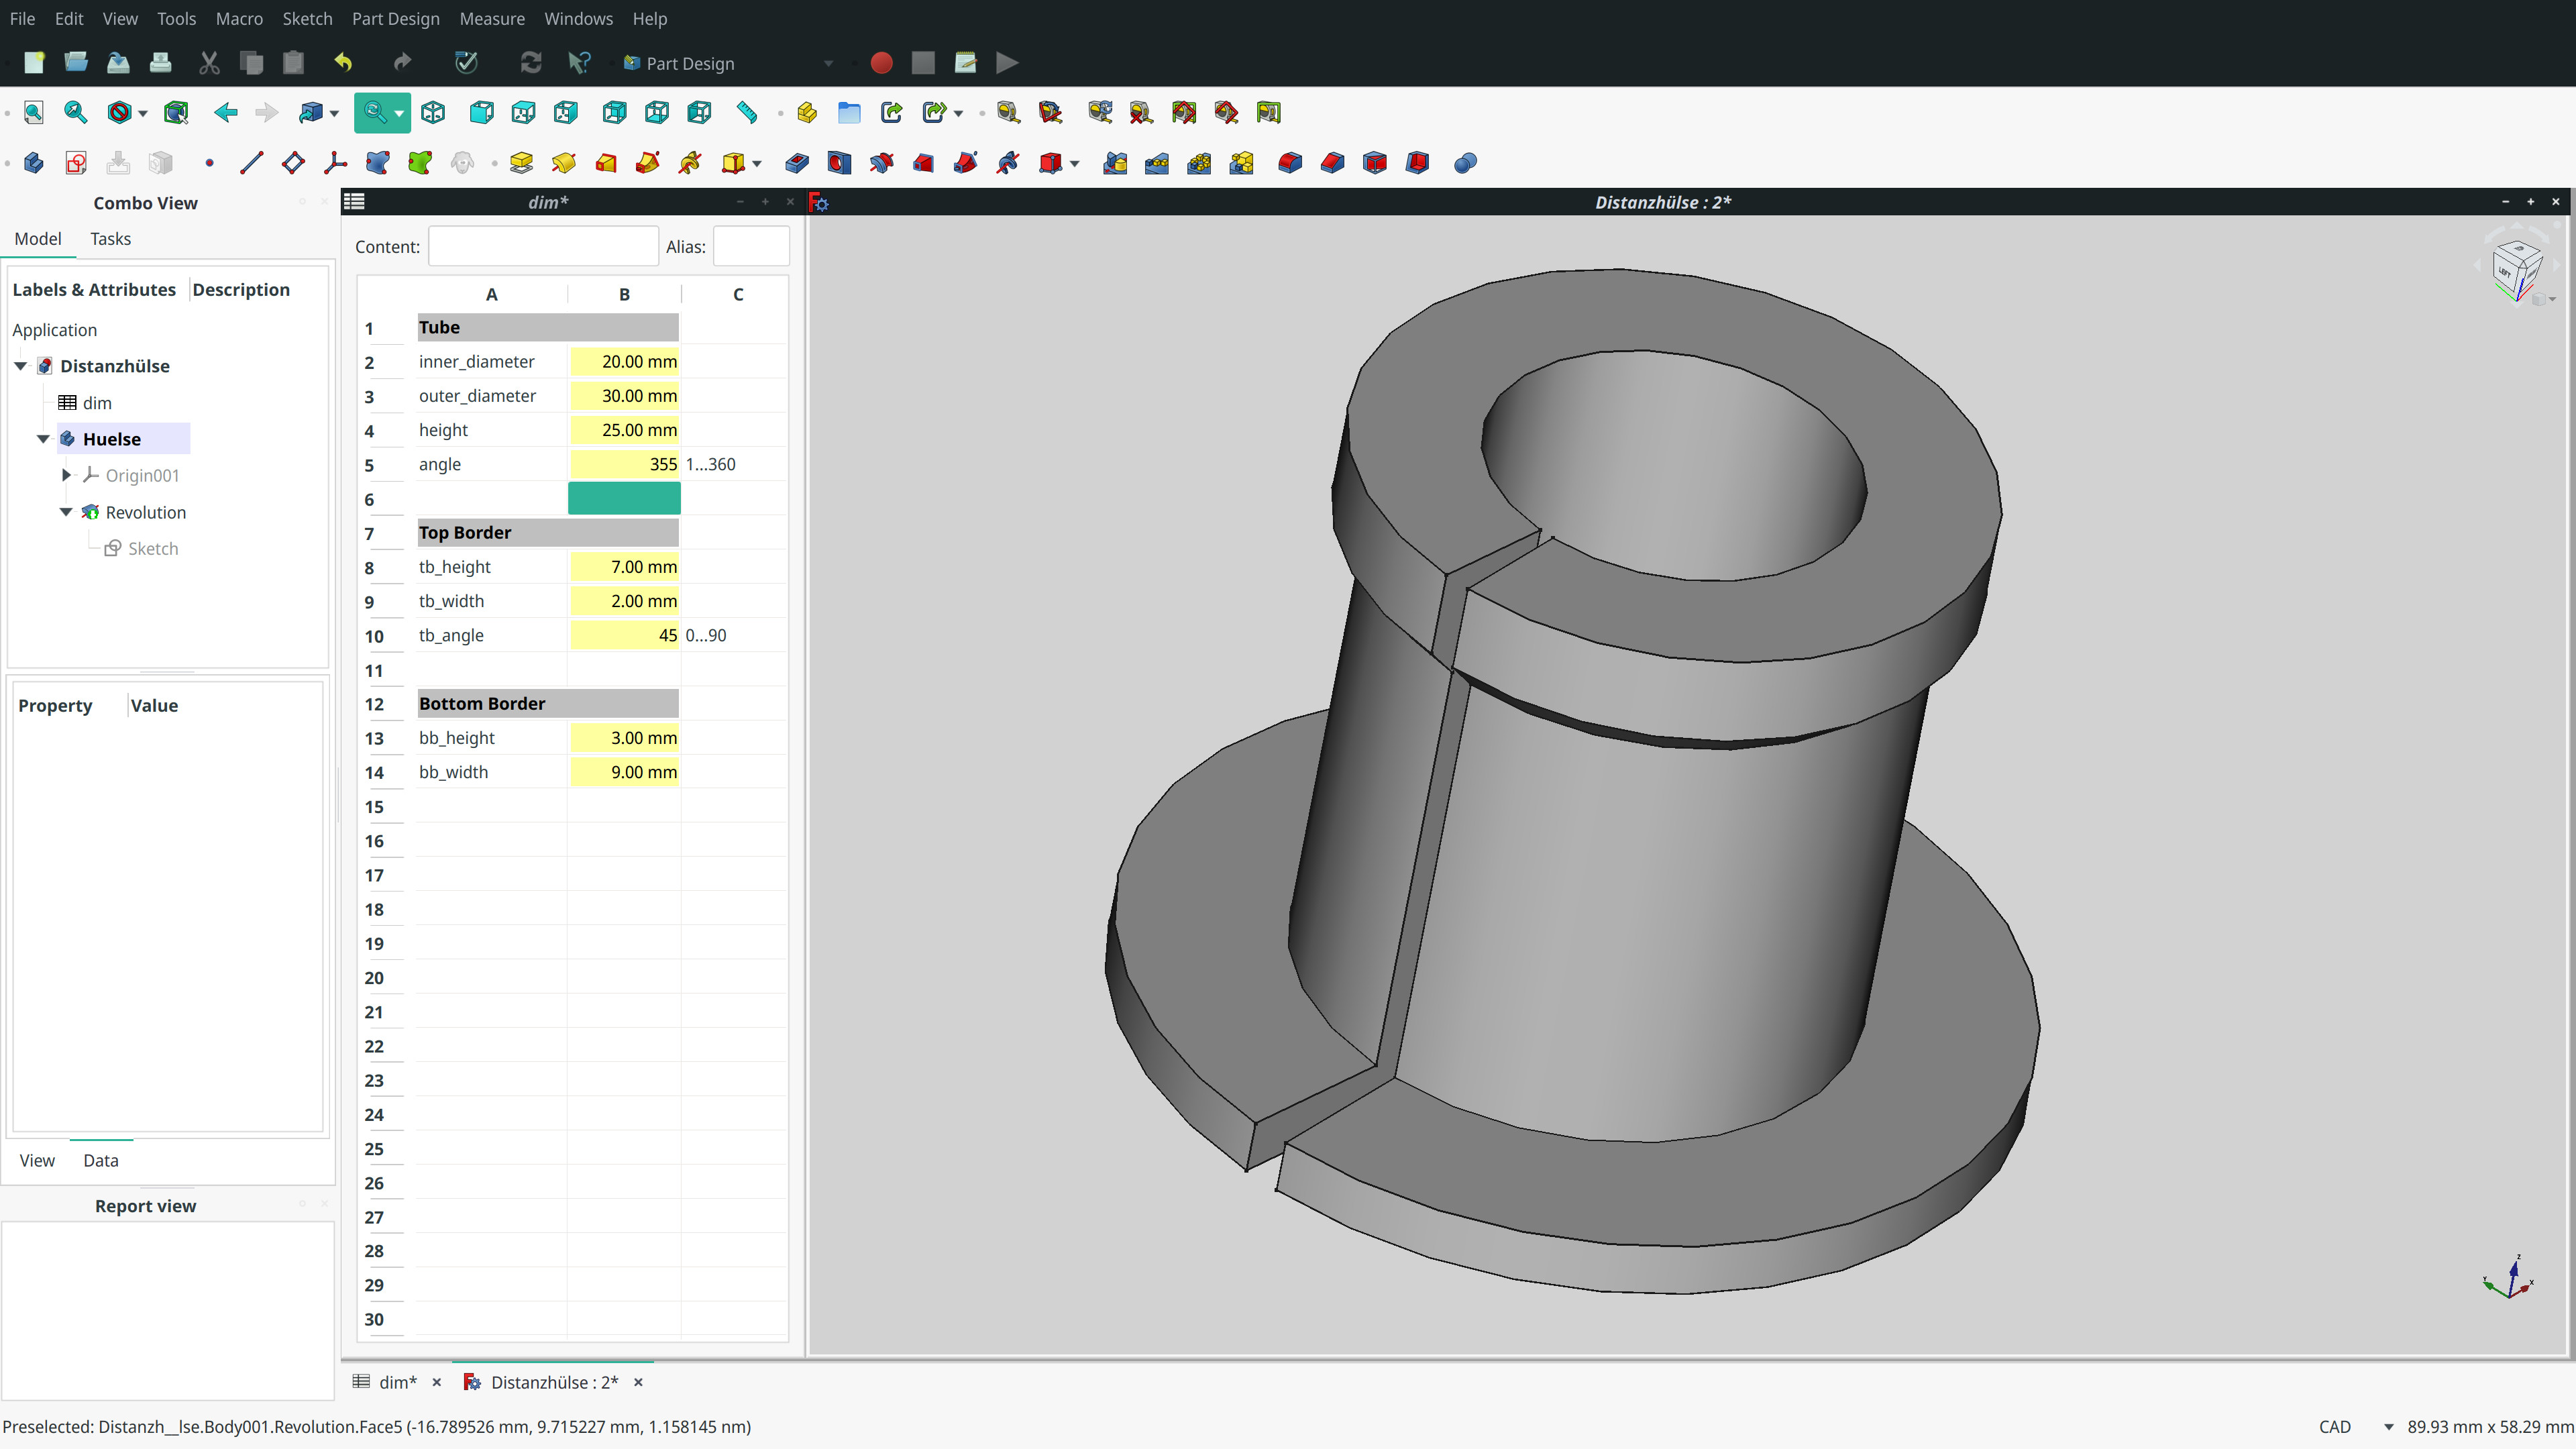Set view to isometric
Image resolution: width=2576 pixels, height=1449 pixels.
[x=433, y=112]
